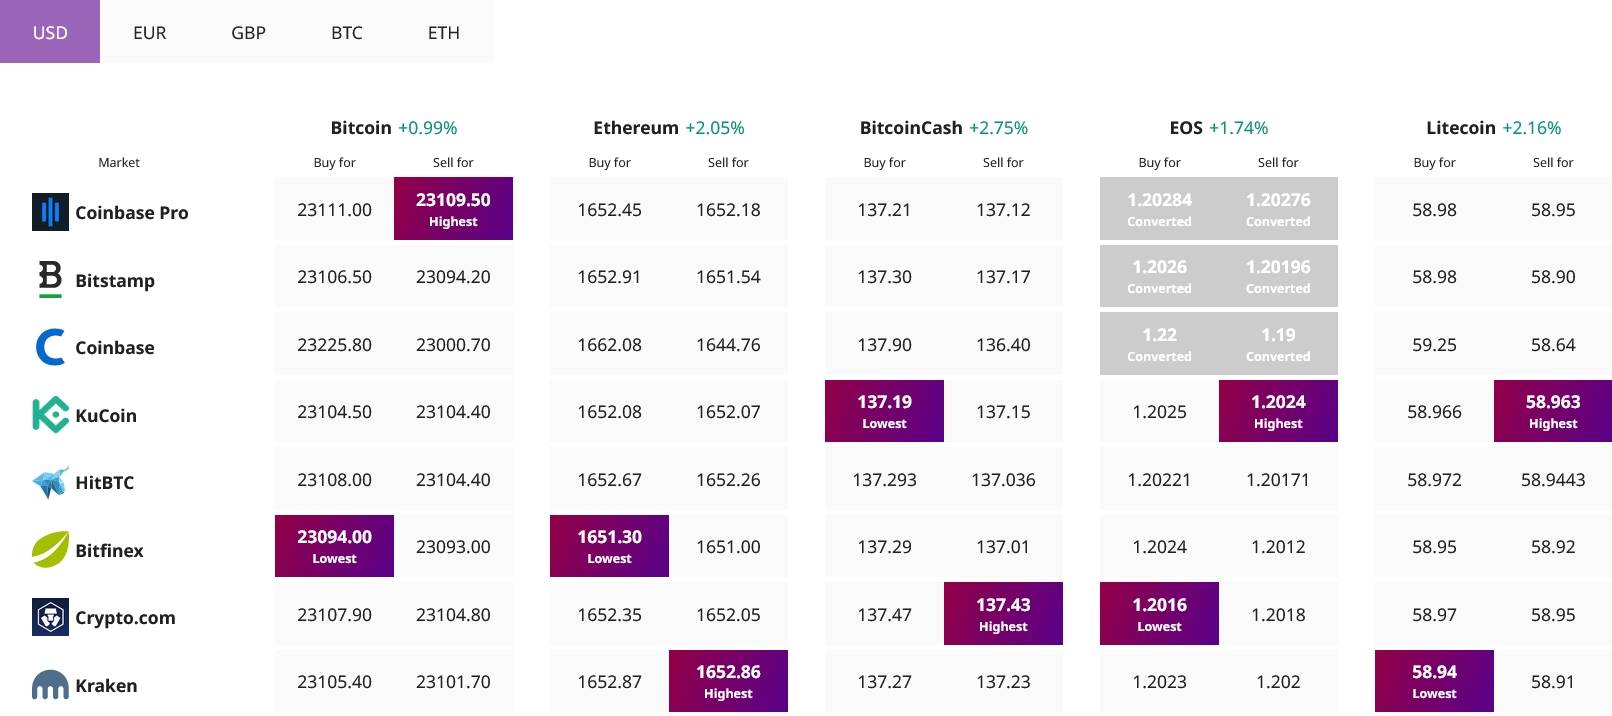
Task: Click the Crypto.com logo icon
Action: pos(50,617)
